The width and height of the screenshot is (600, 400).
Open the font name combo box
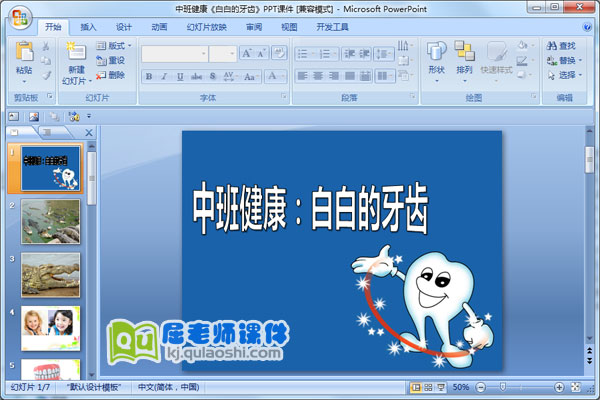[x=175, y=54]
